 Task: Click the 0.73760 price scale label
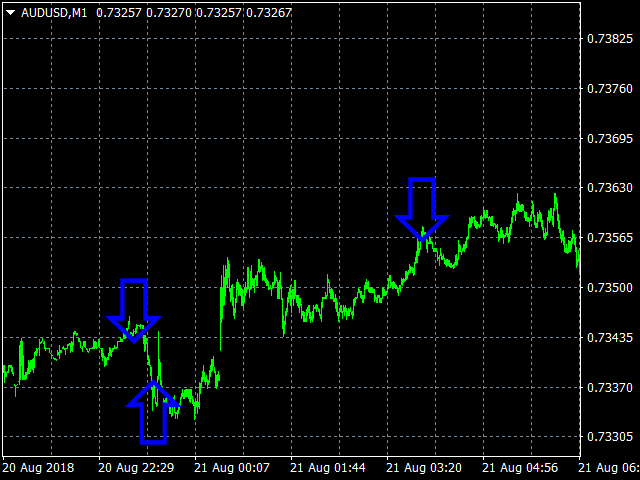(611, 89)
